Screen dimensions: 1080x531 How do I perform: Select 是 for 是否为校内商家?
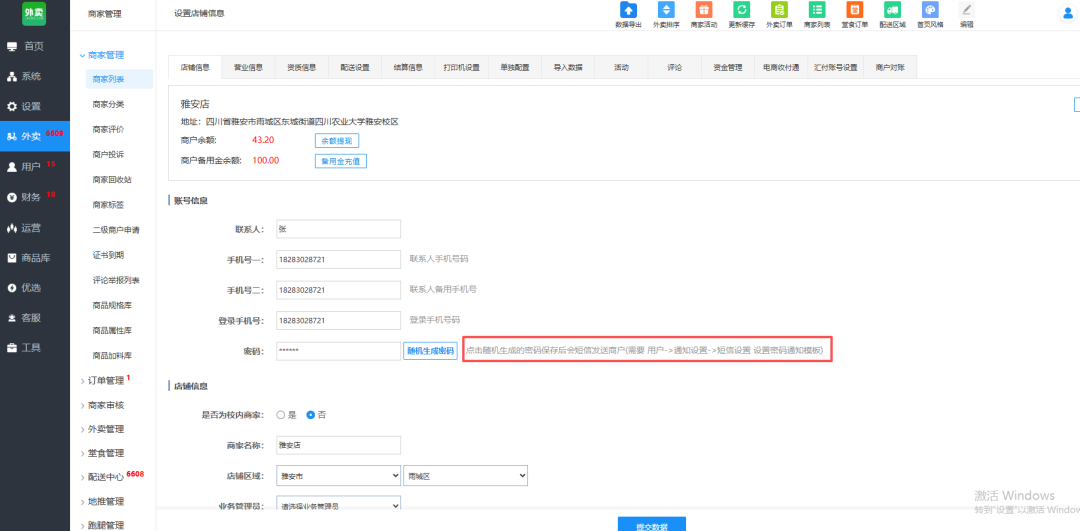(x=281, y=414)
